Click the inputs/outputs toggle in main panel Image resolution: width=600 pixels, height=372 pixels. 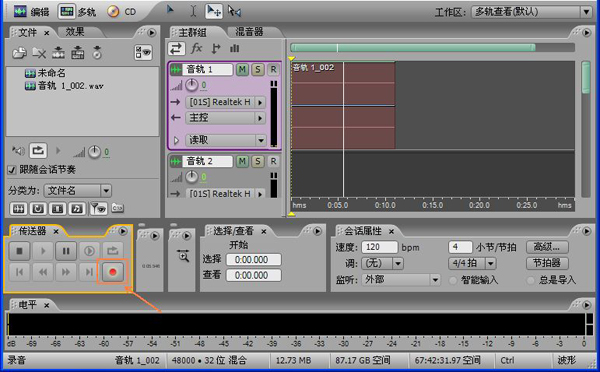pos(176,49)
